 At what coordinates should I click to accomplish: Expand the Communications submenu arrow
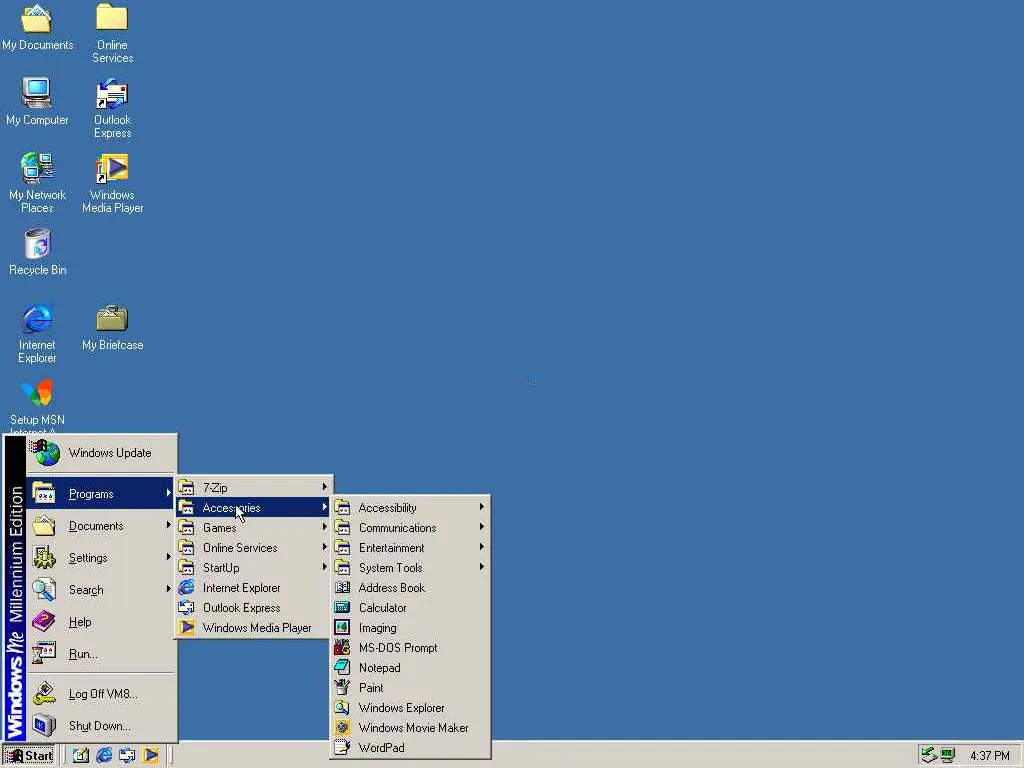(x=481, y=527)
